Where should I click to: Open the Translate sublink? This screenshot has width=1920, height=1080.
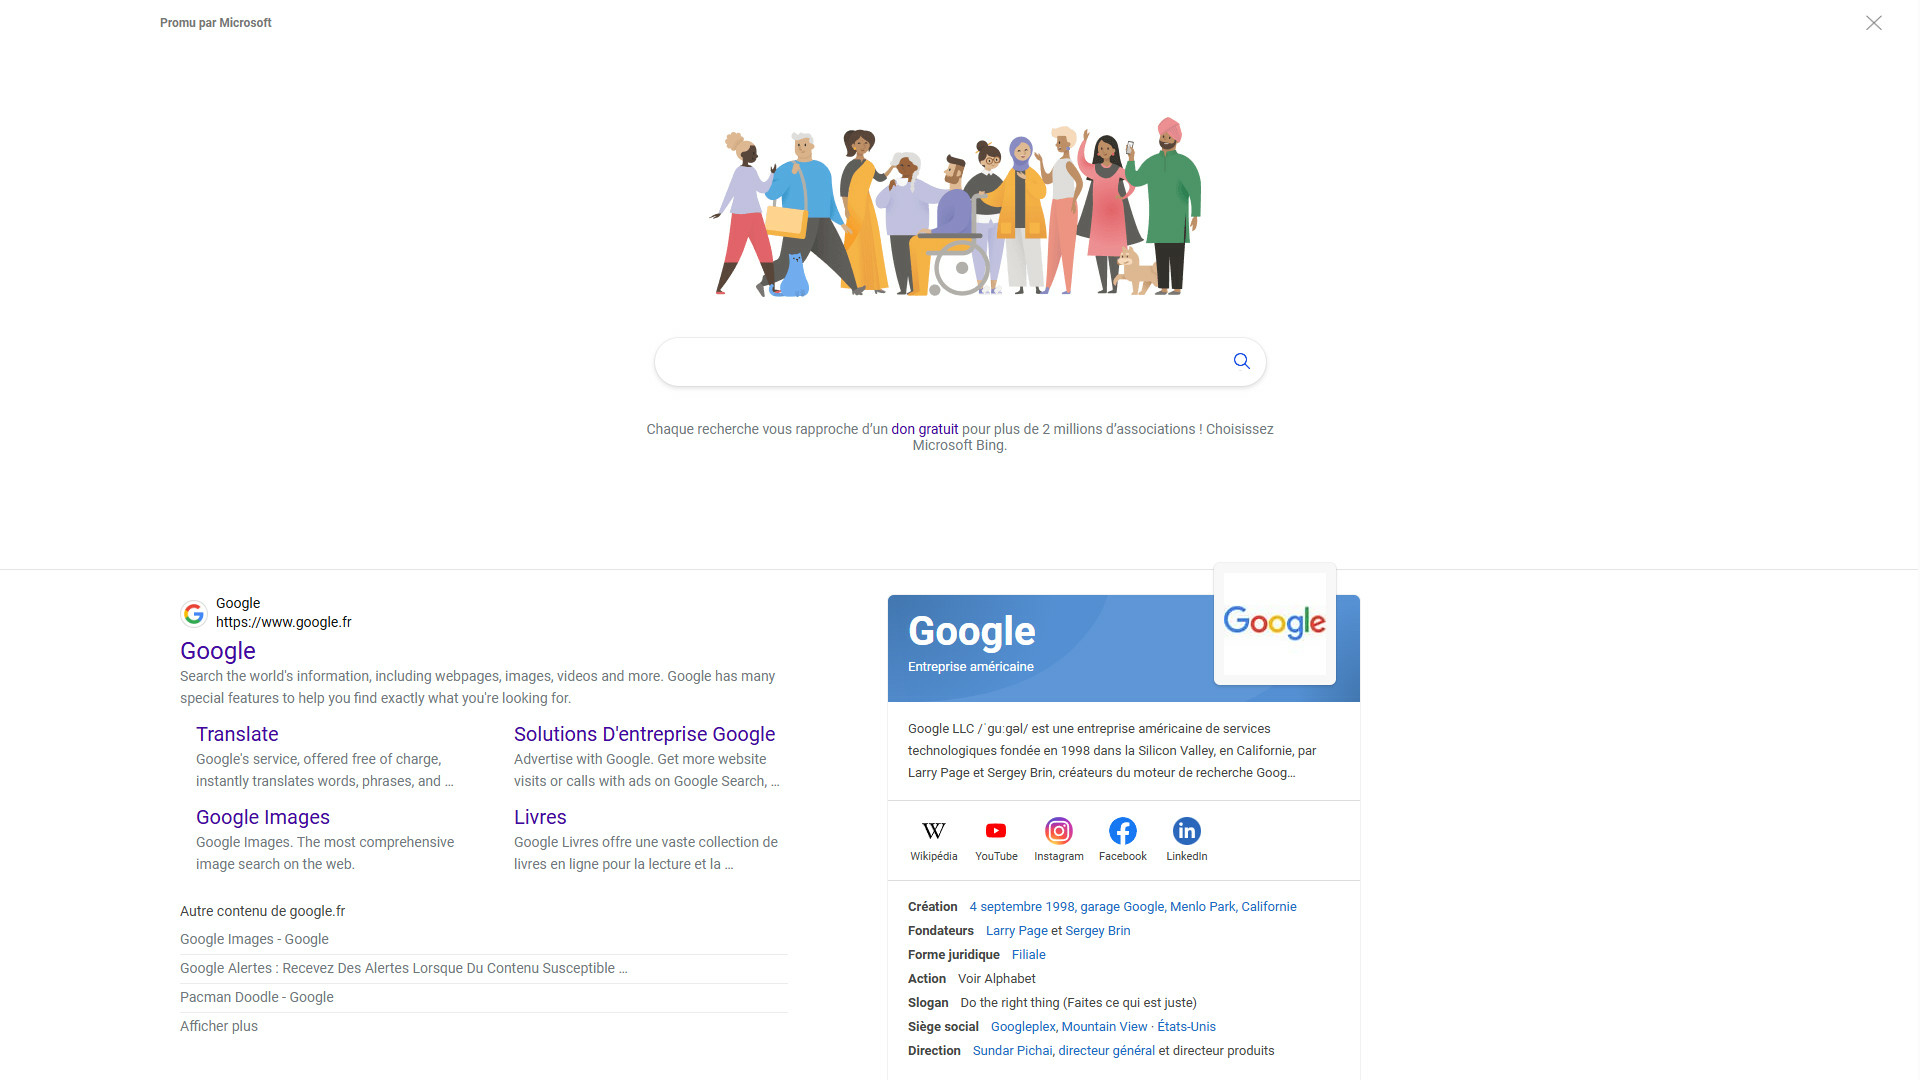tap(237, 734)
